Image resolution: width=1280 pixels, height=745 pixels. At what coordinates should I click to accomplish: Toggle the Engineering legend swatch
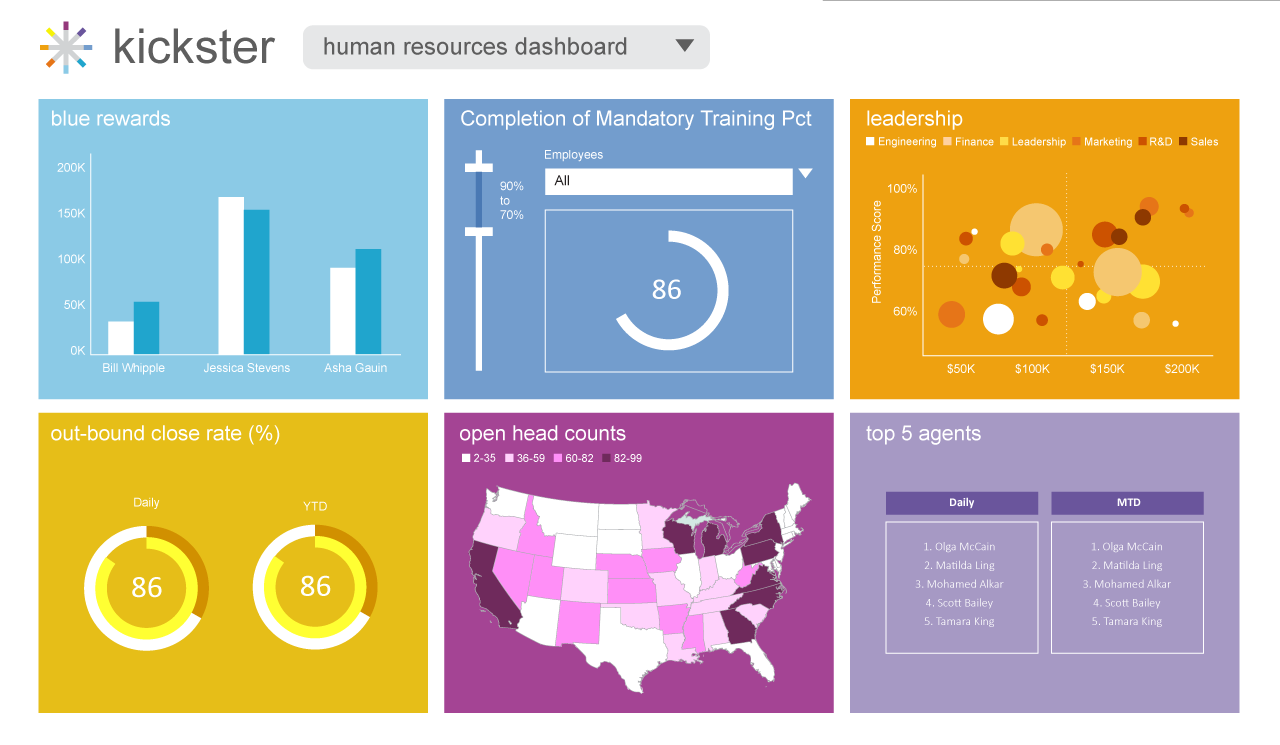click(871, 142)
